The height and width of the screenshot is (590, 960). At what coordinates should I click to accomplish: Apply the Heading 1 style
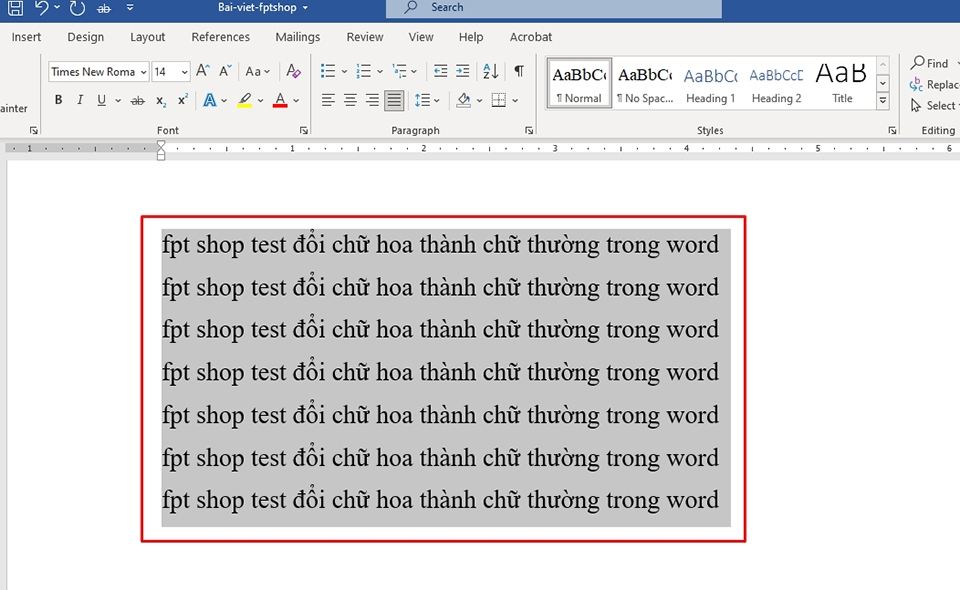point(711,83)
